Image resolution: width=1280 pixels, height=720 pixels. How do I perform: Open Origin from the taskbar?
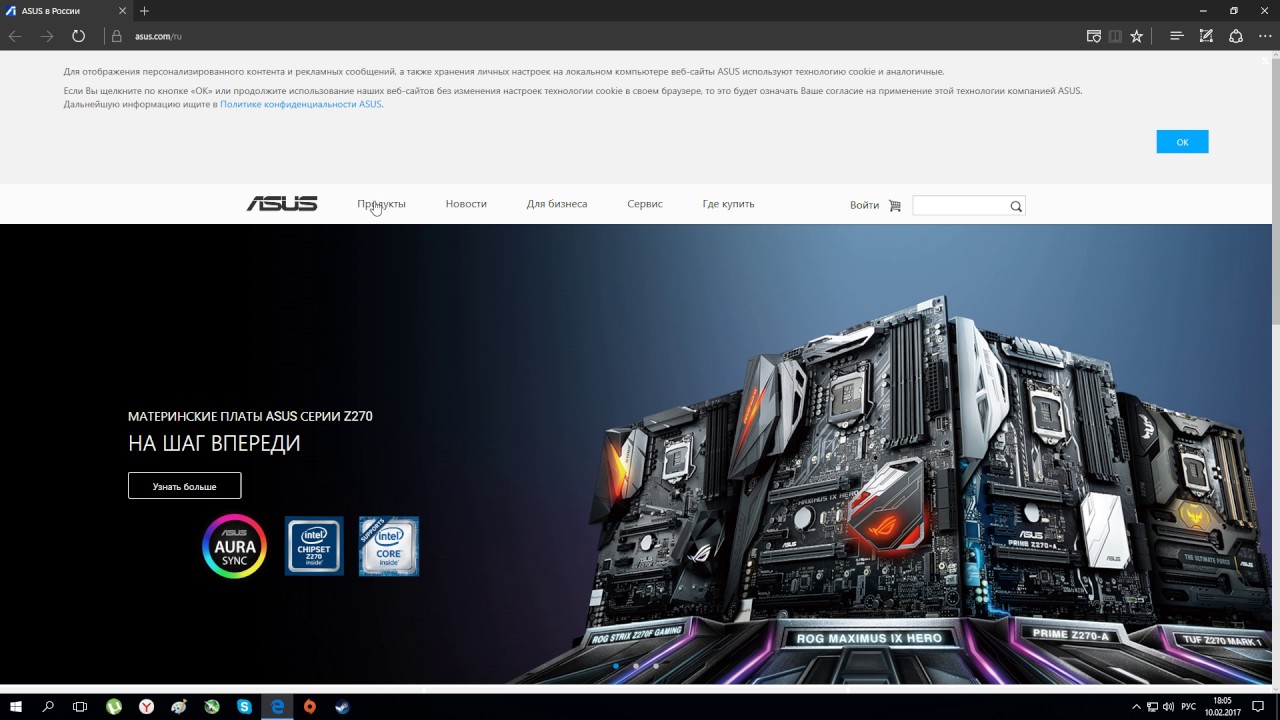310,706
